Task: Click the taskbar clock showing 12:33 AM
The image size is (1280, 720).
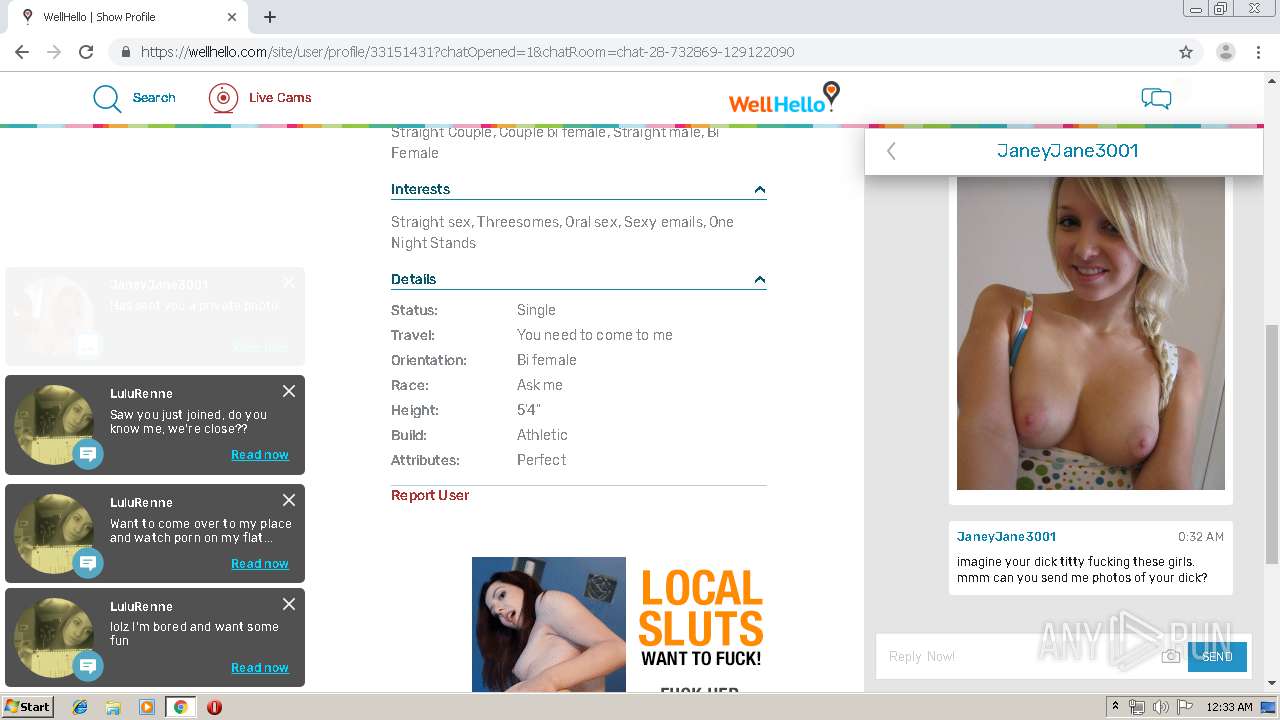Action: pos(1229,707)
